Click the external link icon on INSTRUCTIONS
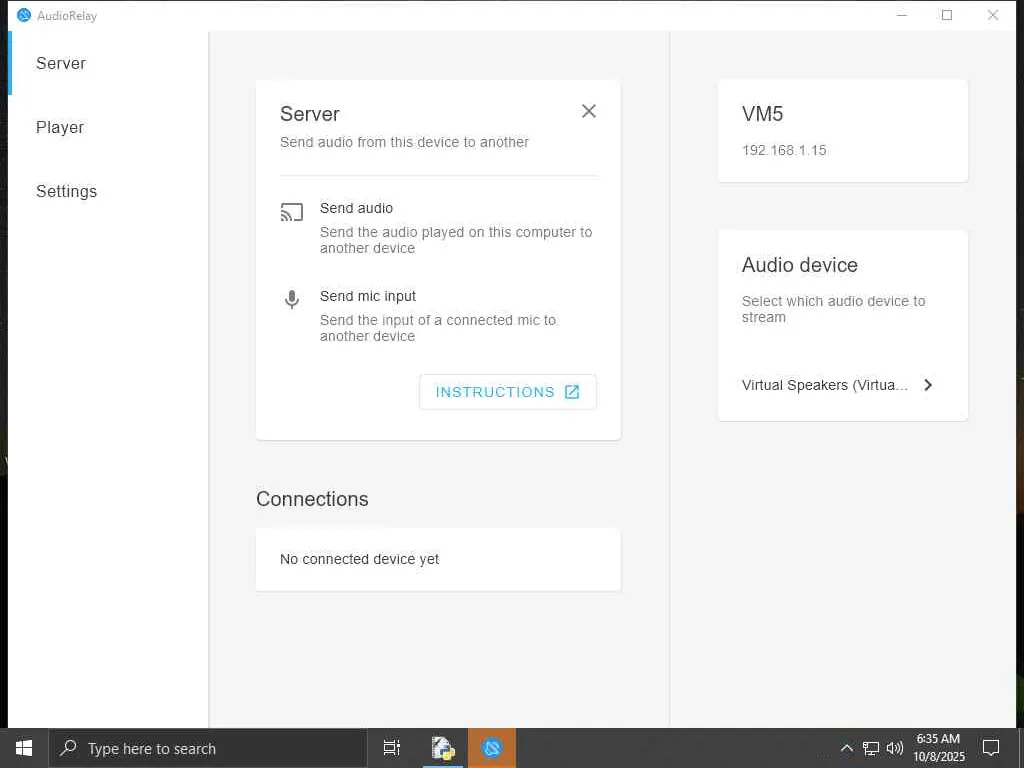 pos(572,392)
